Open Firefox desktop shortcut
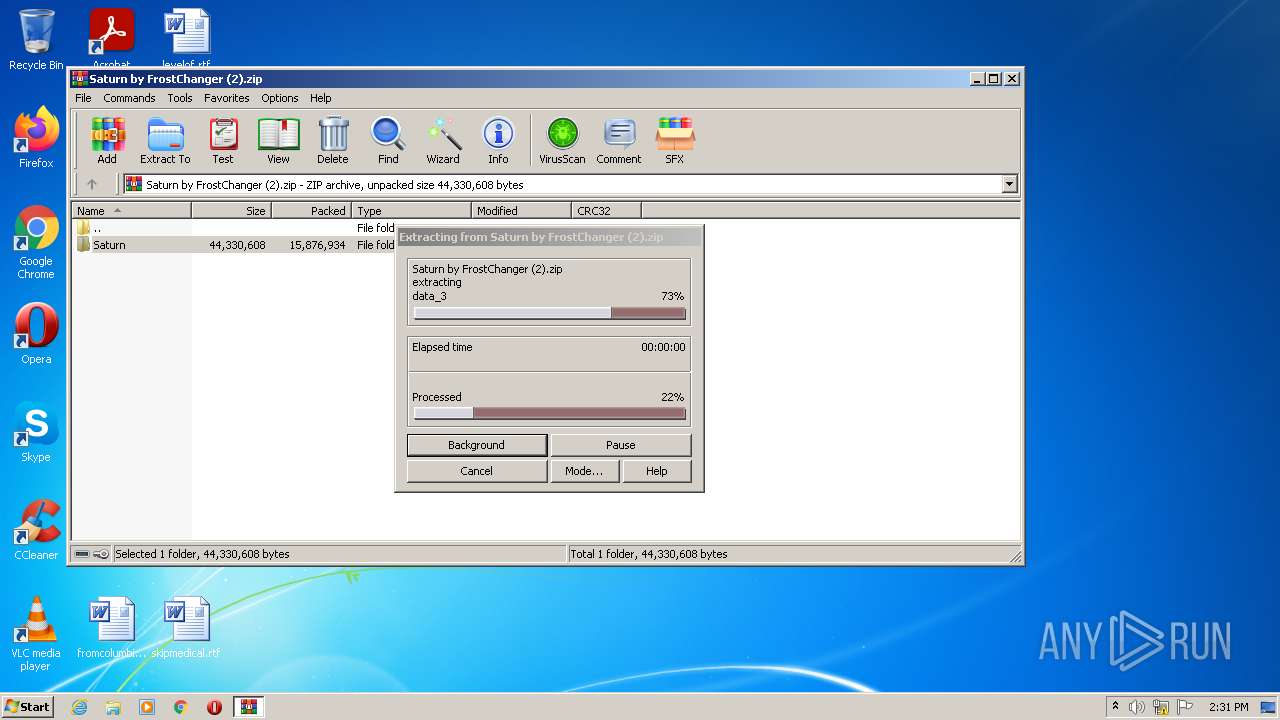This screenshot has height=720, width=1280. point(36,137)
